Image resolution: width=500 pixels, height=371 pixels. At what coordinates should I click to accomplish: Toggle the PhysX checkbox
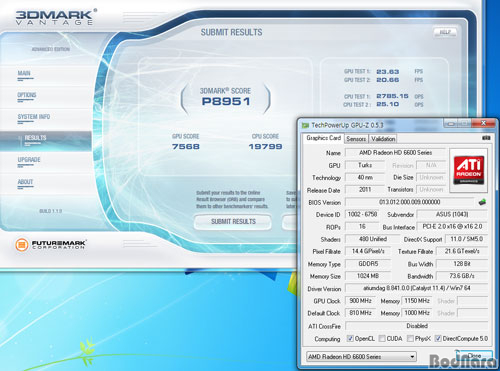click(x=410, y=338)
